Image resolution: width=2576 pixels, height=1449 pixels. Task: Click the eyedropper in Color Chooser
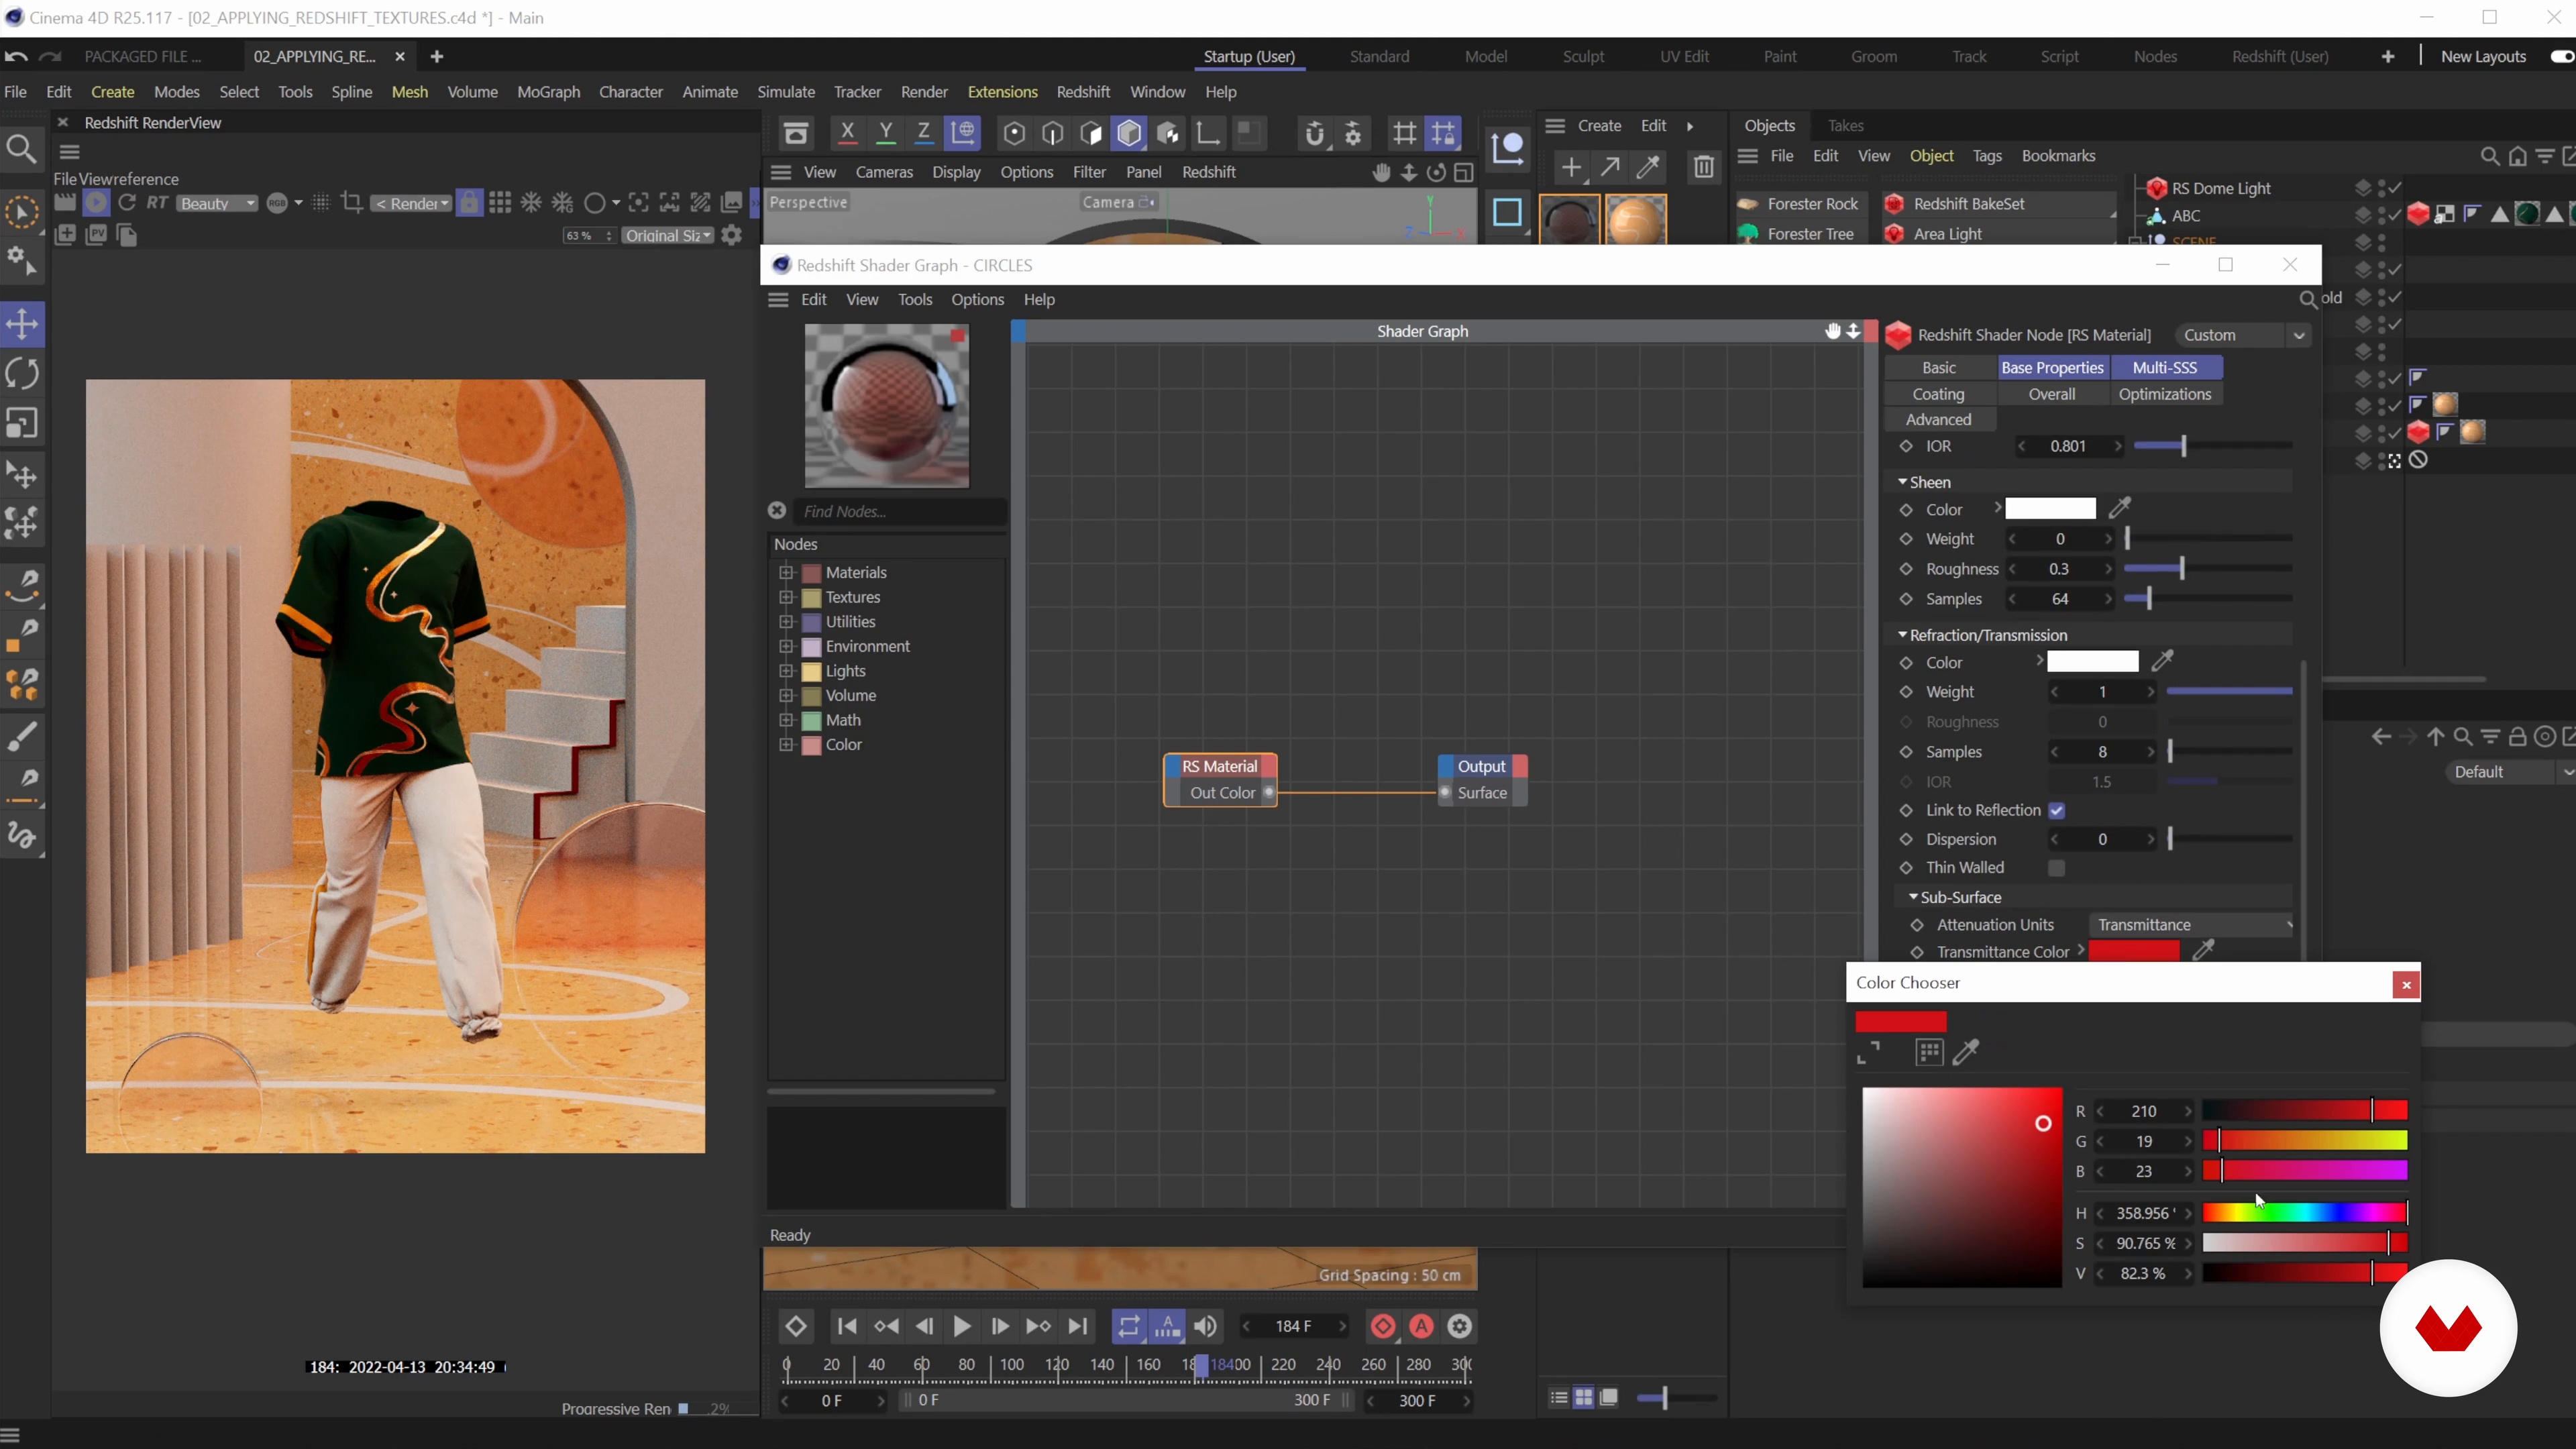[1966, 1052]
